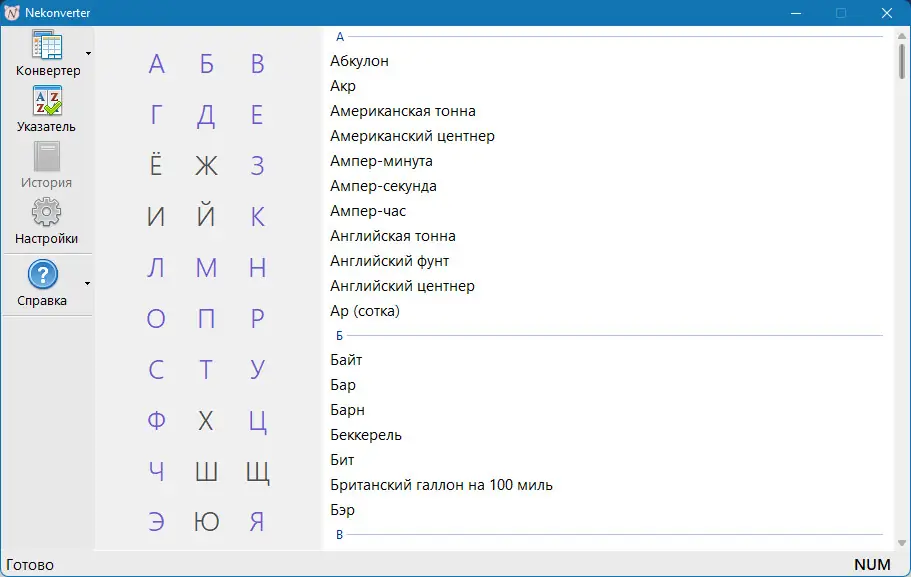
Task: Open the Байт unit entry
Action: 348,359
